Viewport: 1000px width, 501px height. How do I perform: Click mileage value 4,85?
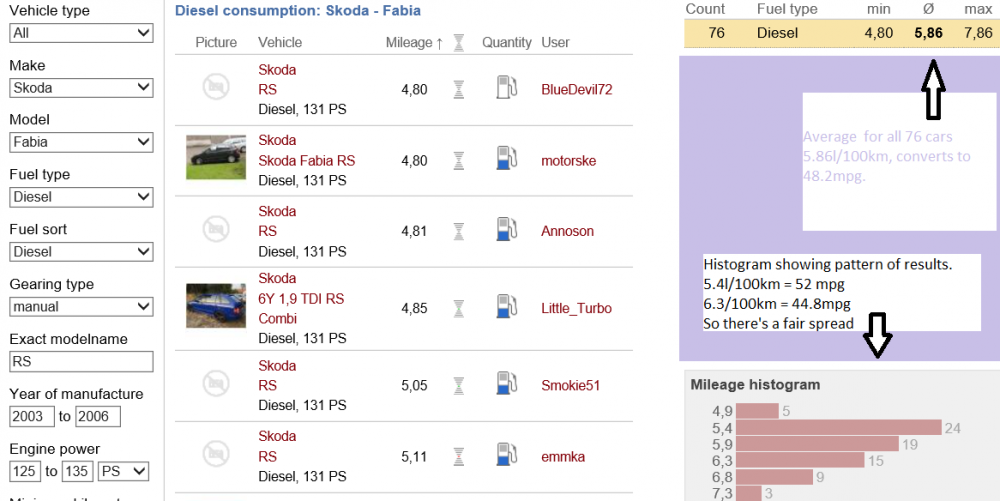point(414,309)
